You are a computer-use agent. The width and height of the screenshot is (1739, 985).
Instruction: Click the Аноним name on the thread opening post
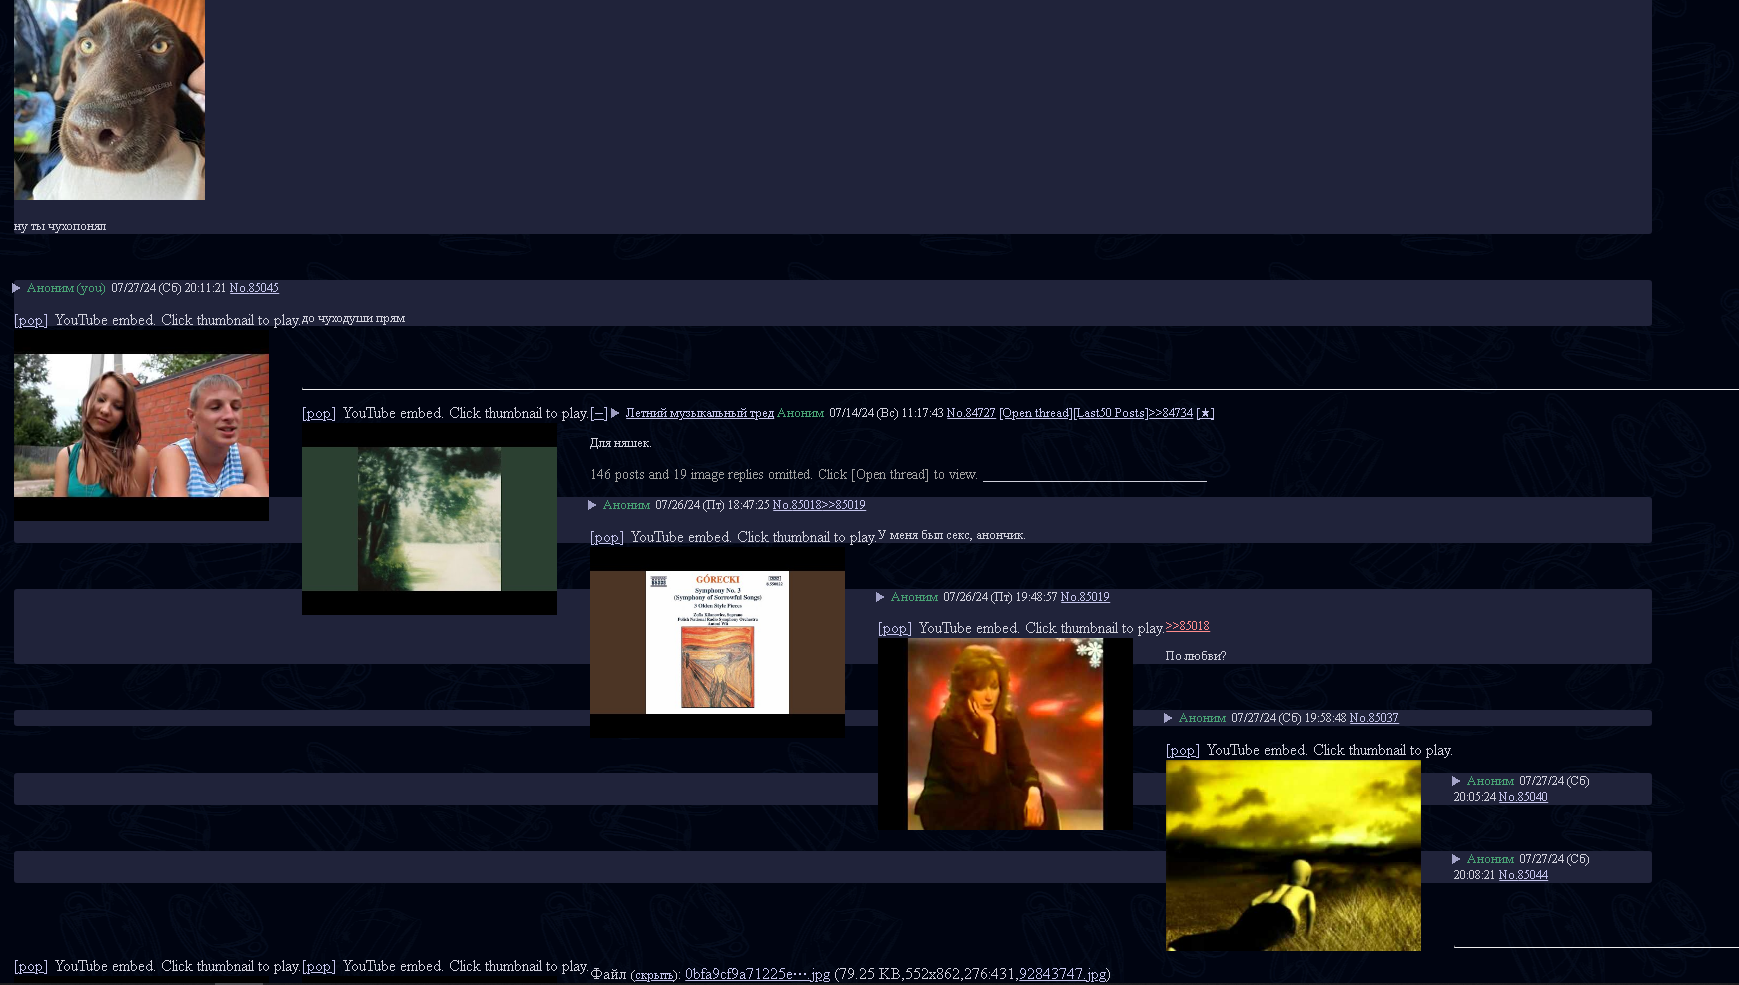pyautogui.click(x=800, y=413)
